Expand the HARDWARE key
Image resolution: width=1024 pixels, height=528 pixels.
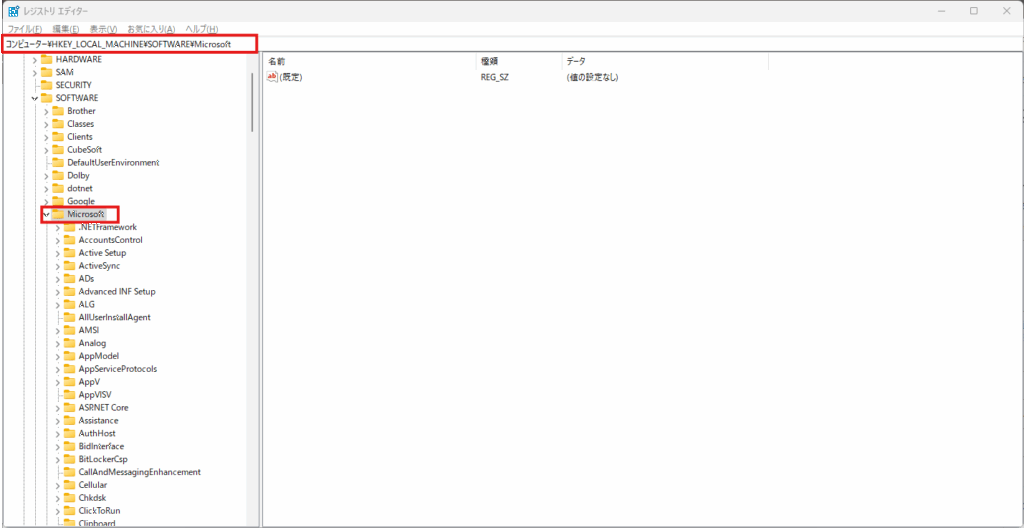[35, 59]
